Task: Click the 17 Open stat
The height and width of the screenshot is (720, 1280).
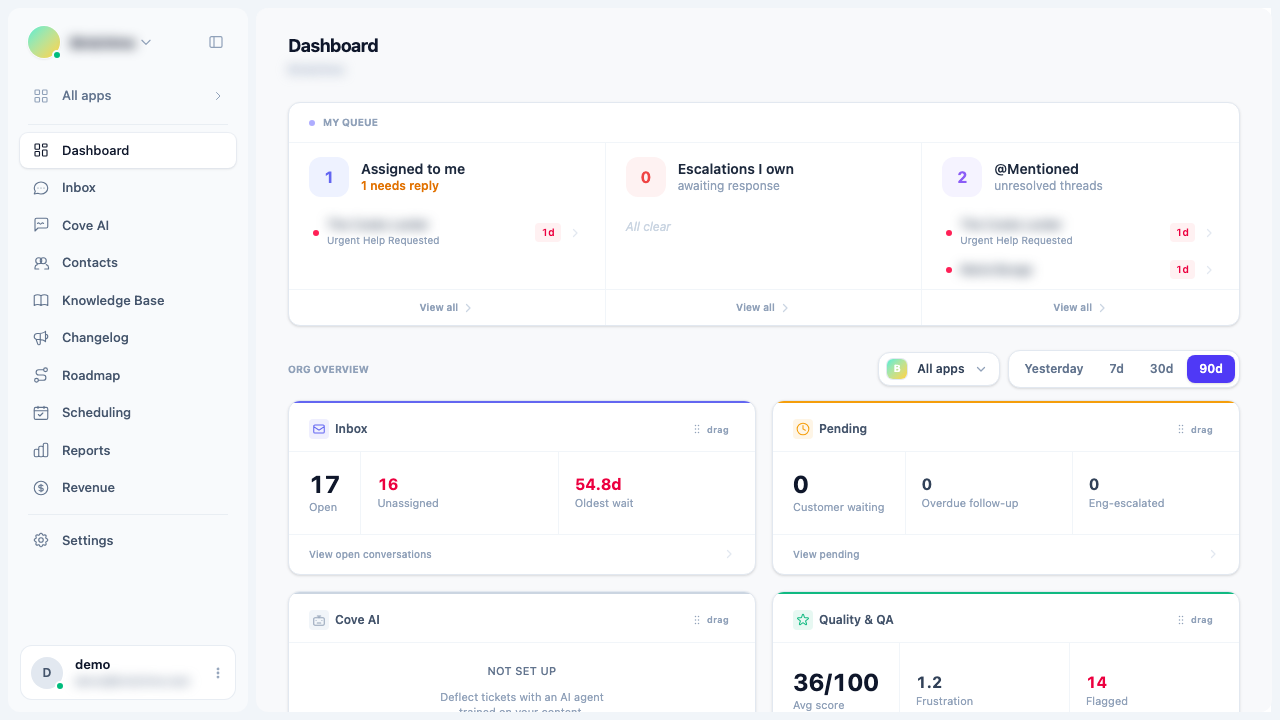Action: click(324, 492)
